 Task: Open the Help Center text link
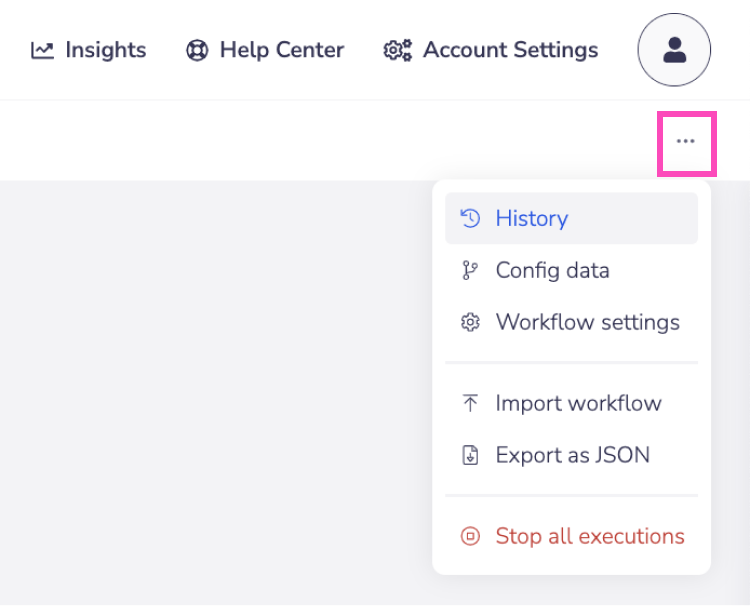tap(281, 50)
